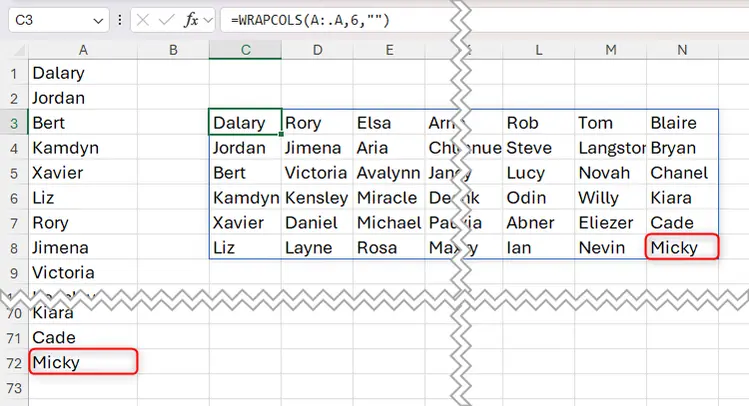Click the Cancel (X) formula bar icon
Viewport: 749px width, 406px height.
144,20
